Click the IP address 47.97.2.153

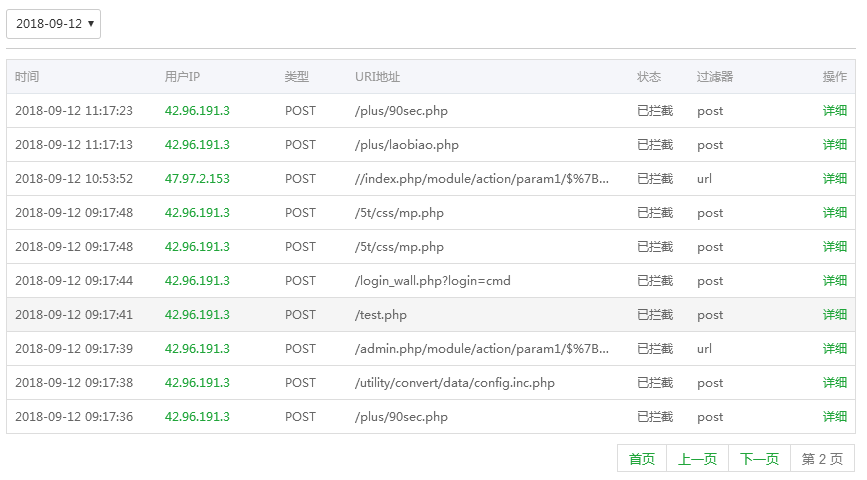point(197,179)
